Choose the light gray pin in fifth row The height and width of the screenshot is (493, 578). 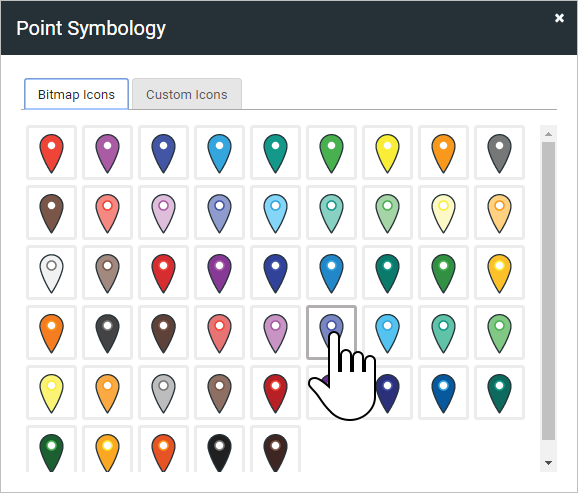[163, 393]
